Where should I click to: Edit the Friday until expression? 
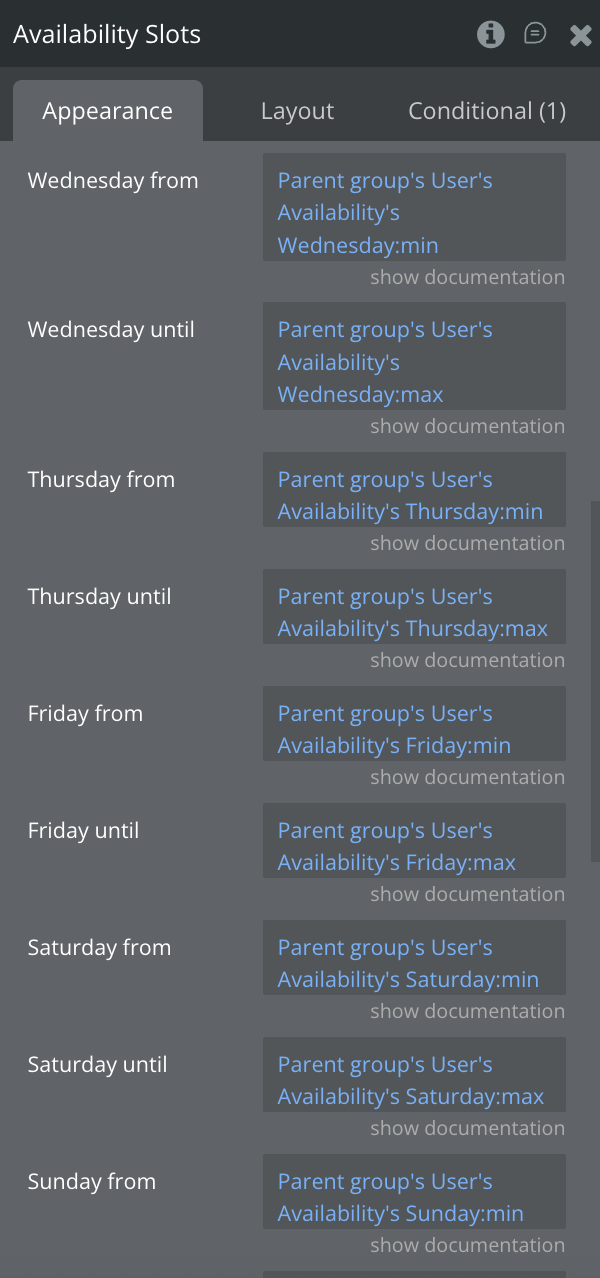coord(414,846)
